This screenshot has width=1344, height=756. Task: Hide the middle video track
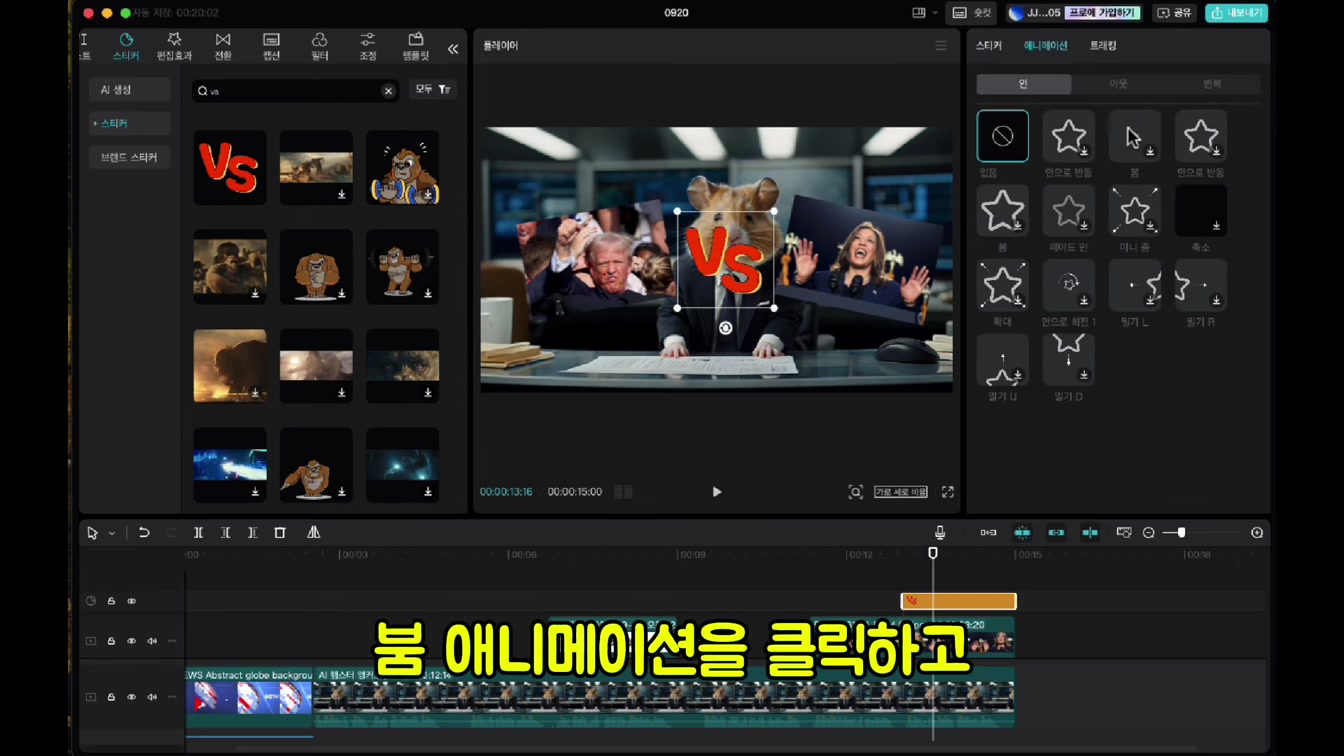pos(131,641)
